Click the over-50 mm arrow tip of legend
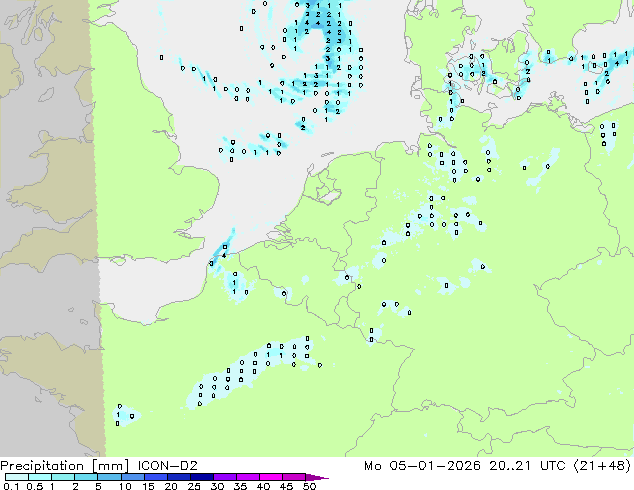Image resolution: width=634 pixels, height=490 pixels. point(317,477)
